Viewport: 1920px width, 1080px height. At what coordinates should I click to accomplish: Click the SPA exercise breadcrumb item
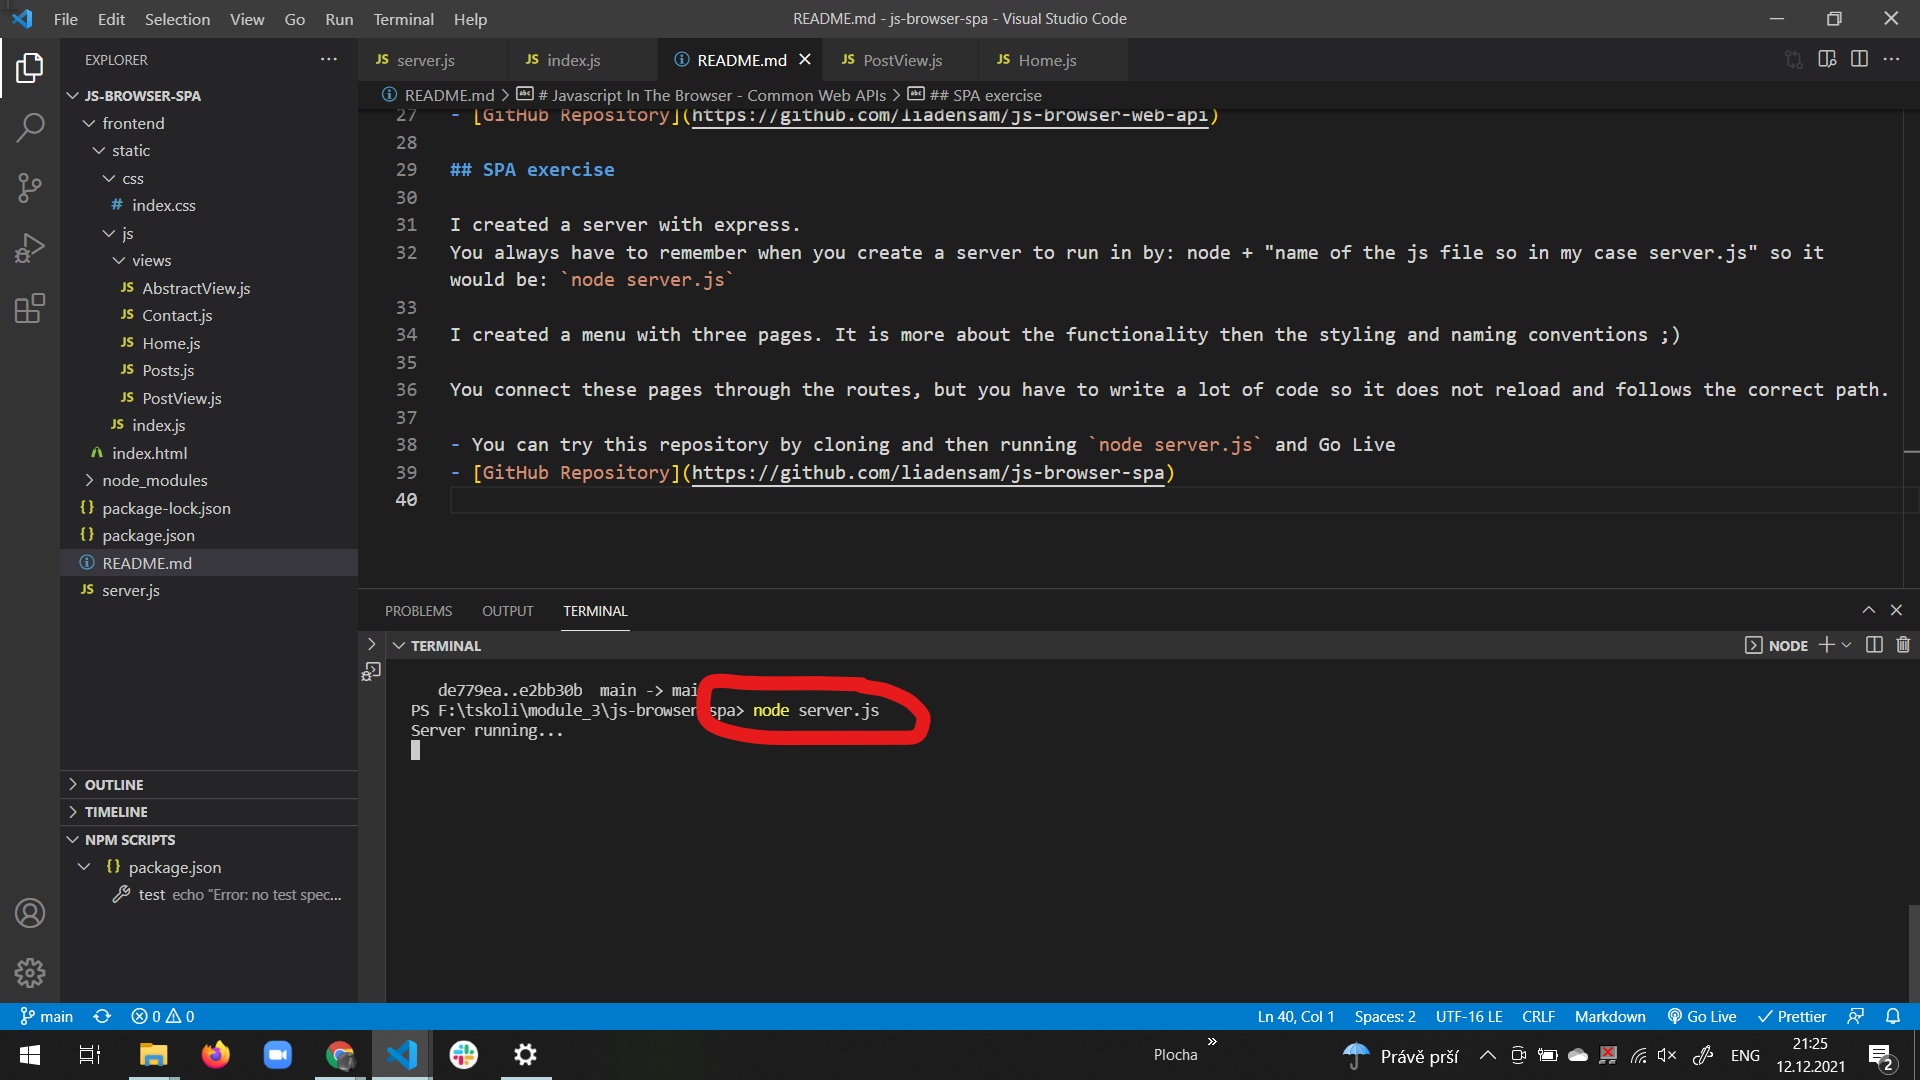(984, 95)
